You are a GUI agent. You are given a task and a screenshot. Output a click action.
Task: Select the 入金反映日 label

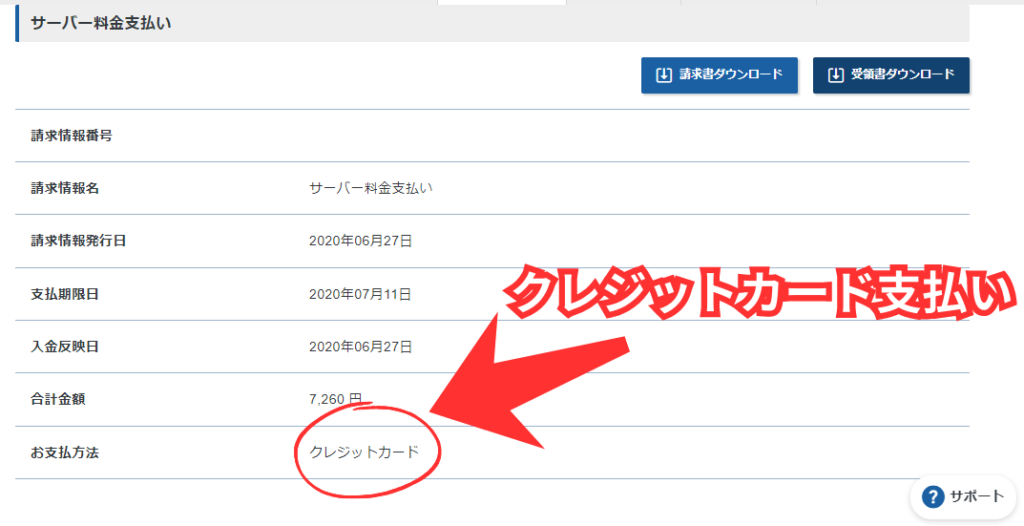[x=65, y=346]
